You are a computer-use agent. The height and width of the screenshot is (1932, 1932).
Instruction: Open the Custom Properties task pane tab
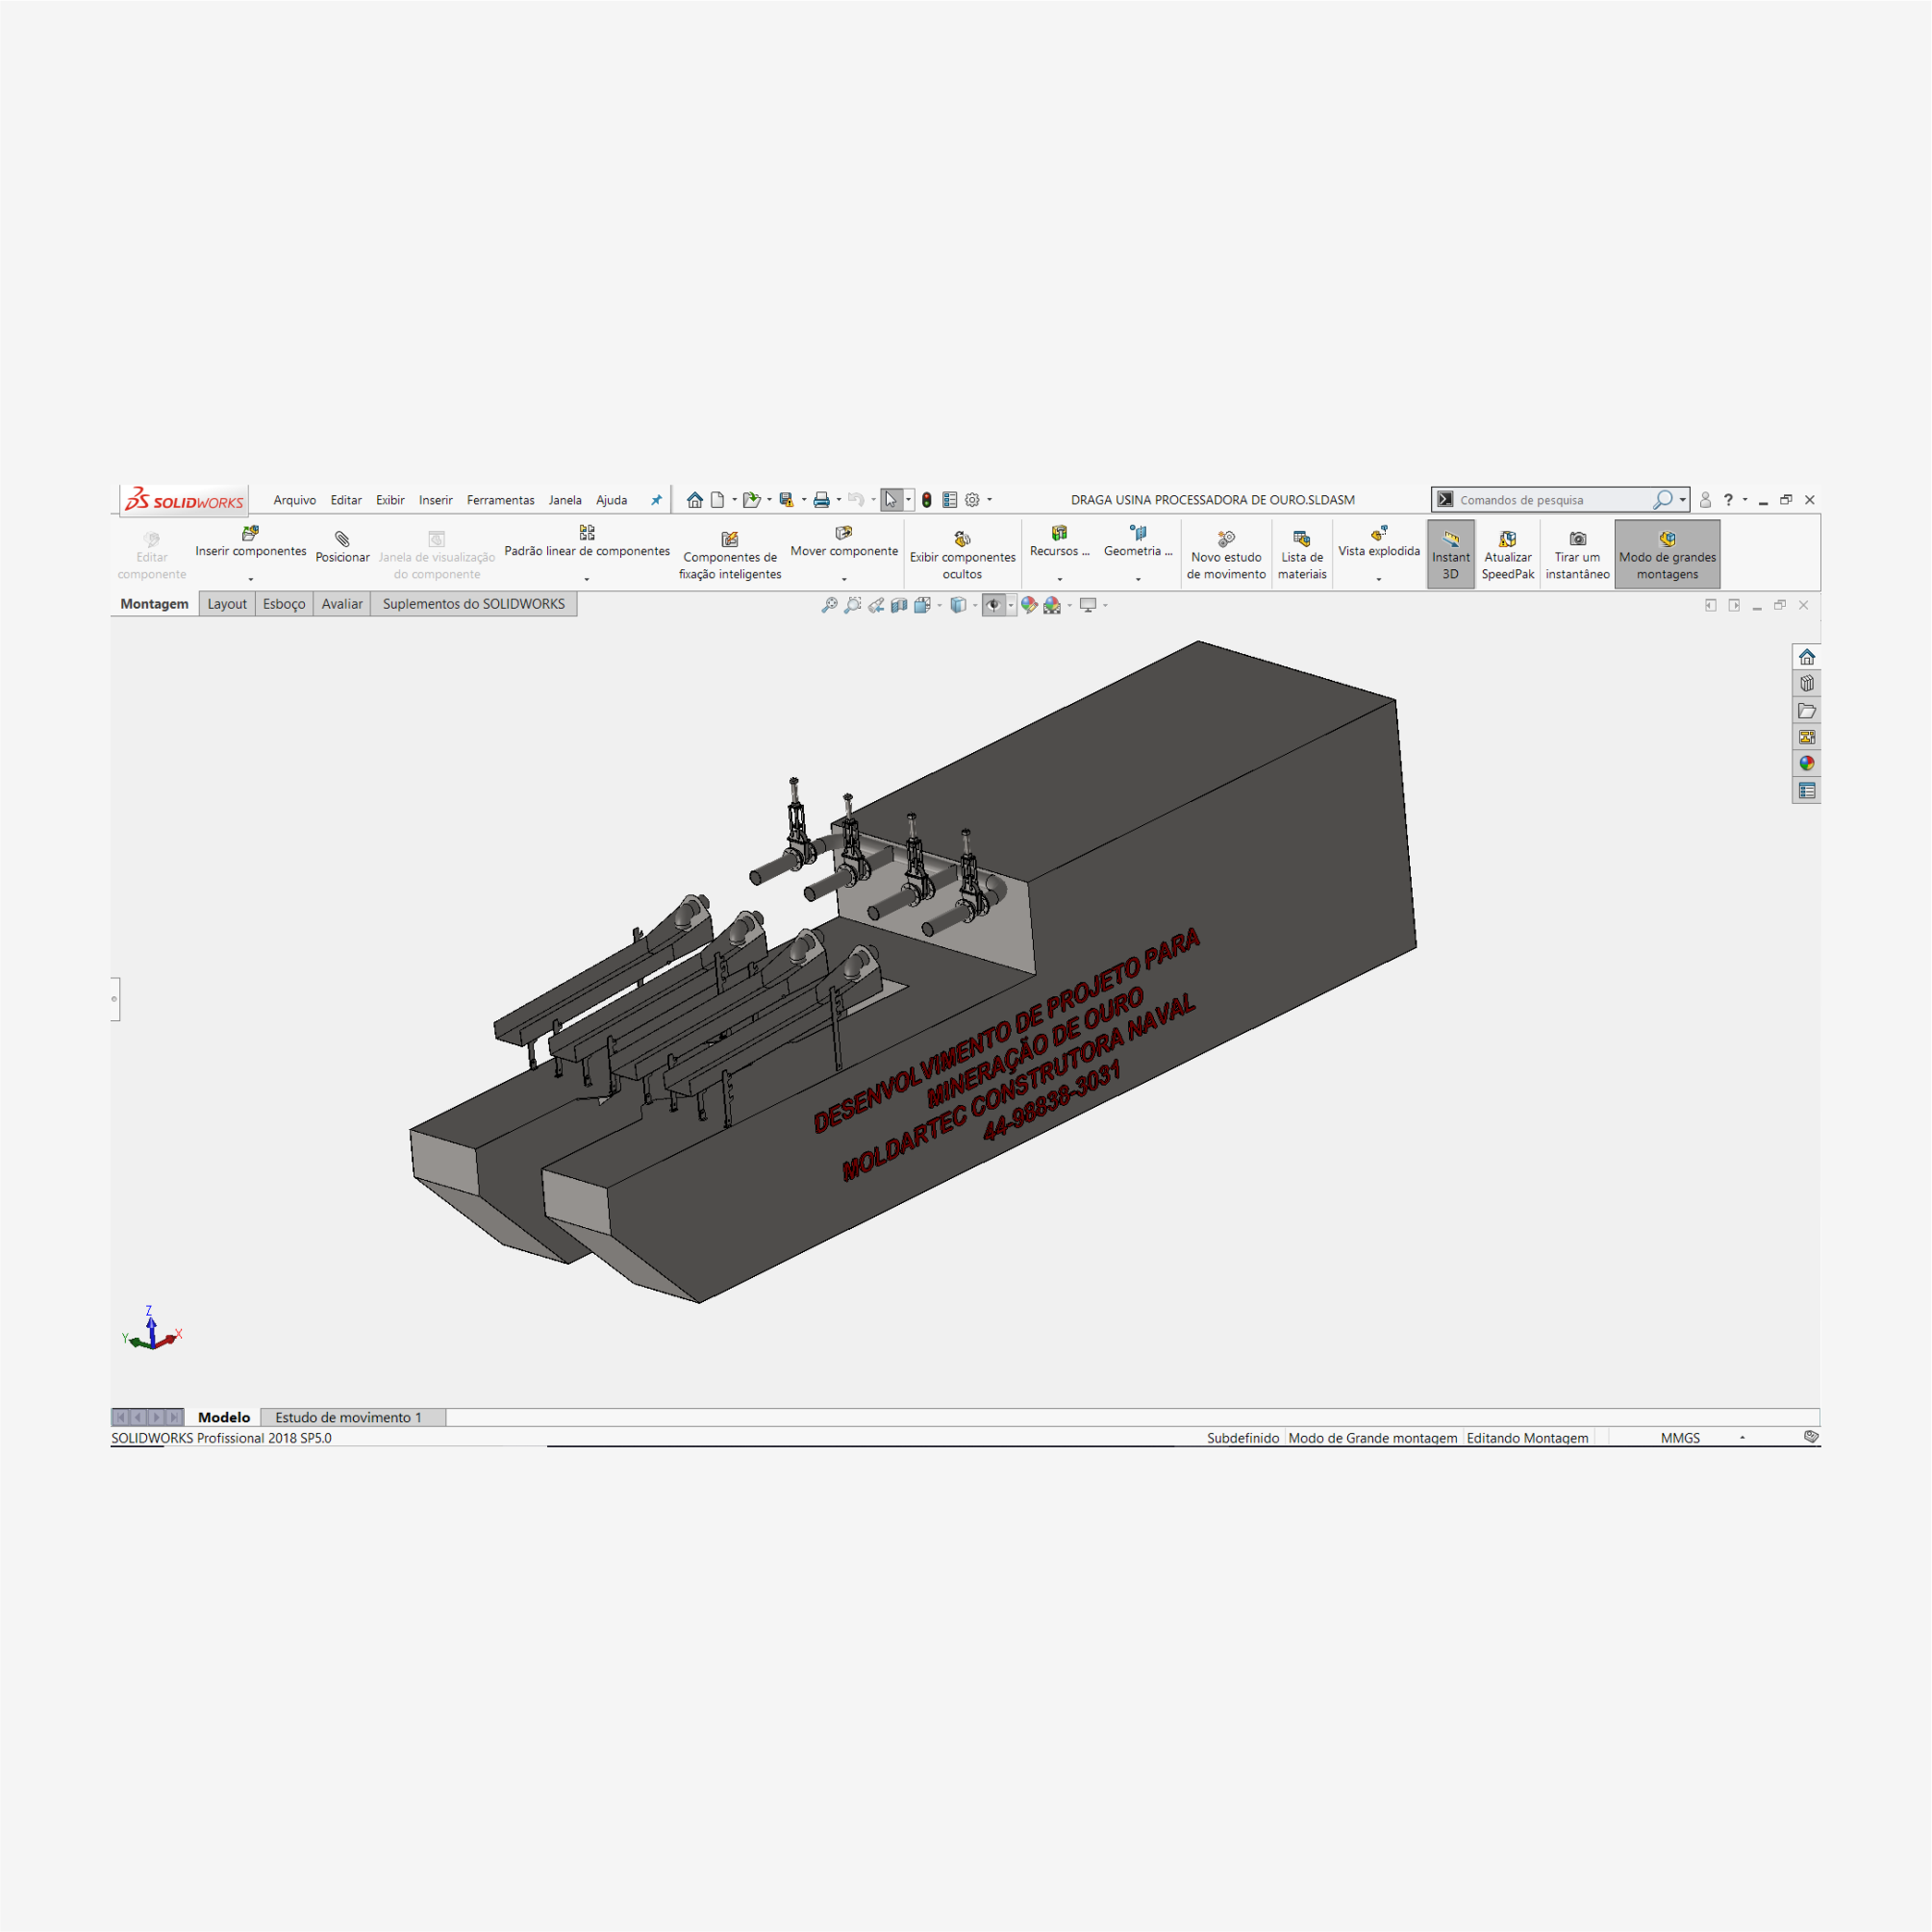point(1807,791)
